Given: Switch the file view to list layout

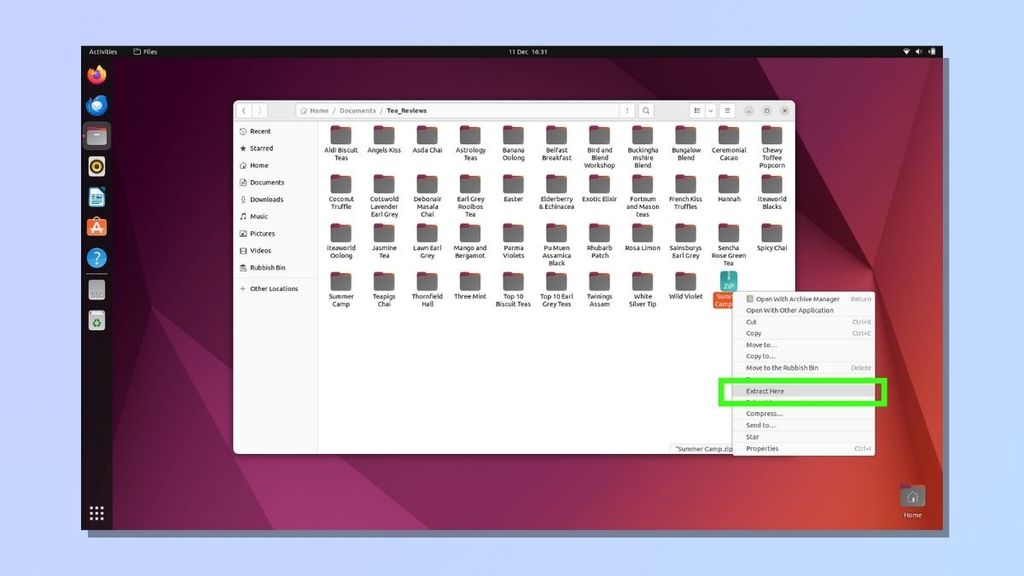Looking at the screenshot, I should (697, 110).
